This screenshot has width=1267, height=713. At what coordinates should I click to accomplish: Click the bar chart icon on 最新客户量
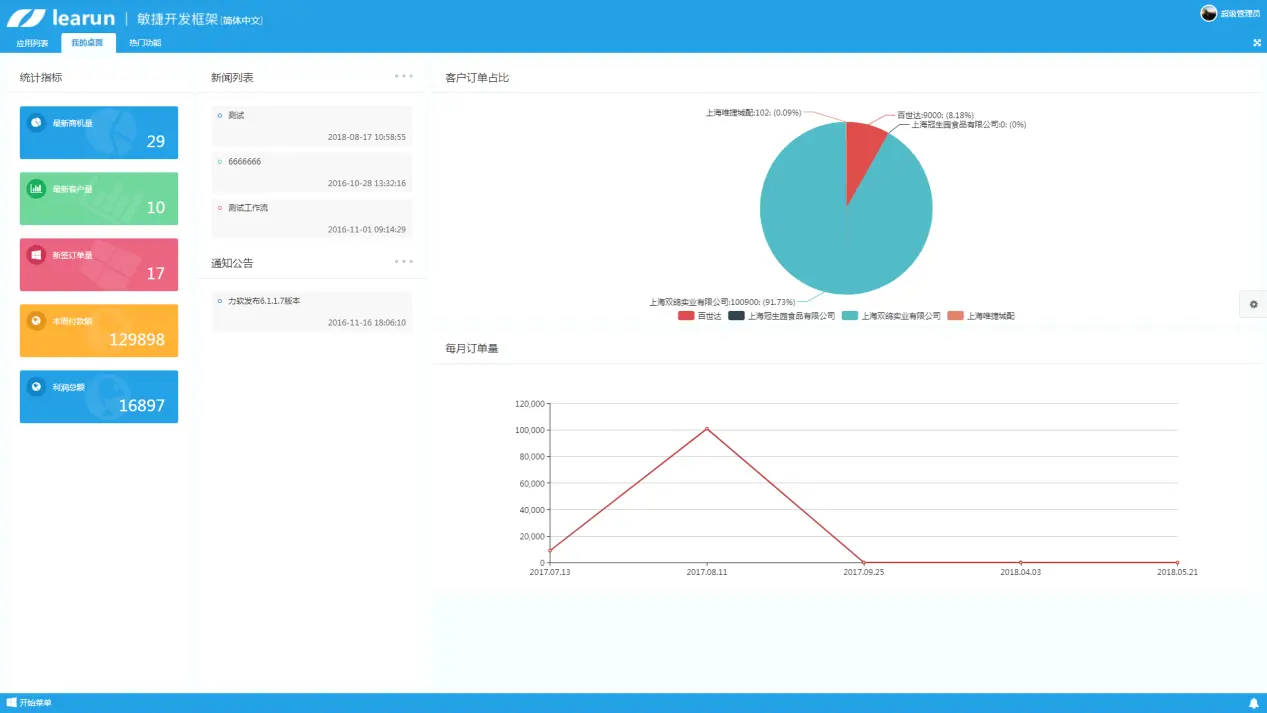pos(36,188)
